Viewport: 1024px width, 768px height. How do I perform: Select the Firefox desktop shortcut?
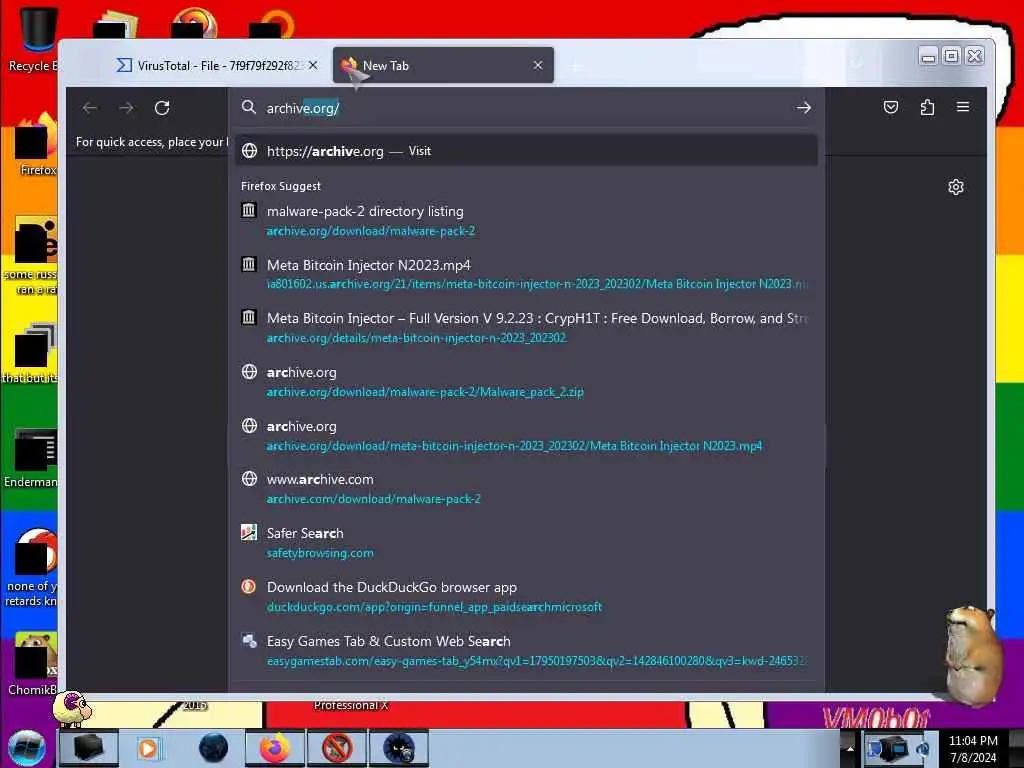36,147
